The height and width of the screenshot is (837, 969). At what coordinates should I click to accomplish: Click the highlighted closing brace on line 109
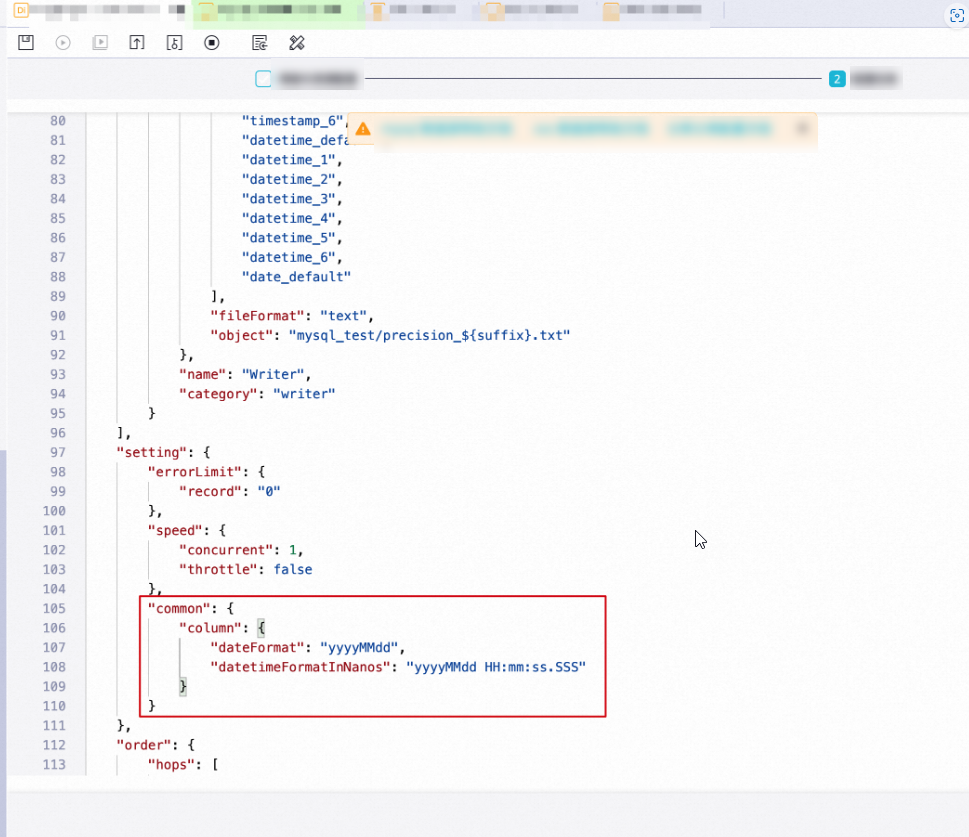pyautogui.click(x=183, y=686)
